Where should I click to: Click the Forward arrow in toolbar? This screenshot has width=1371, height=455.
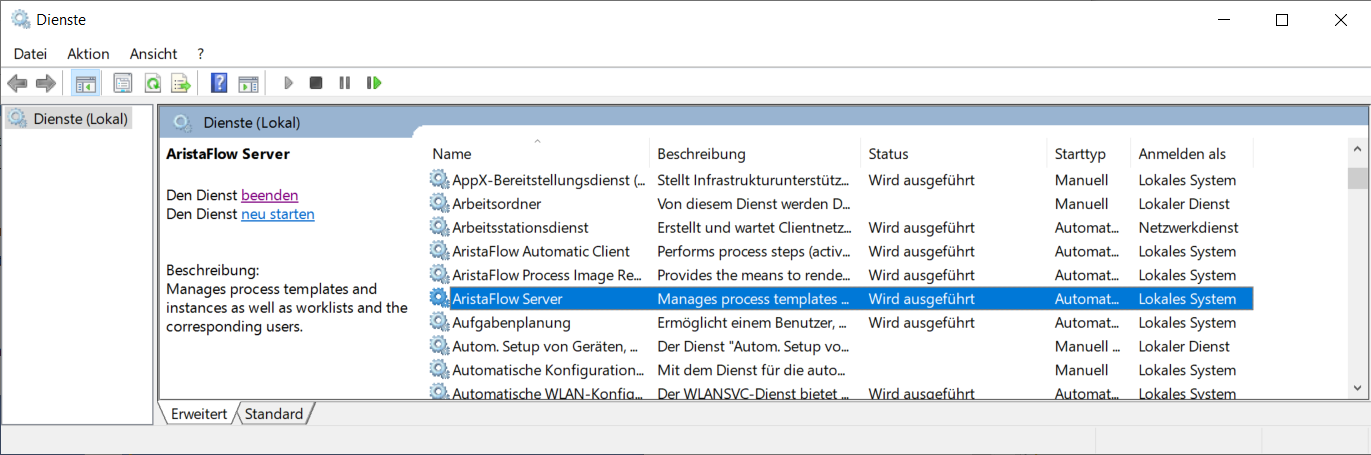pyautogui.click(x=45, y=83)
